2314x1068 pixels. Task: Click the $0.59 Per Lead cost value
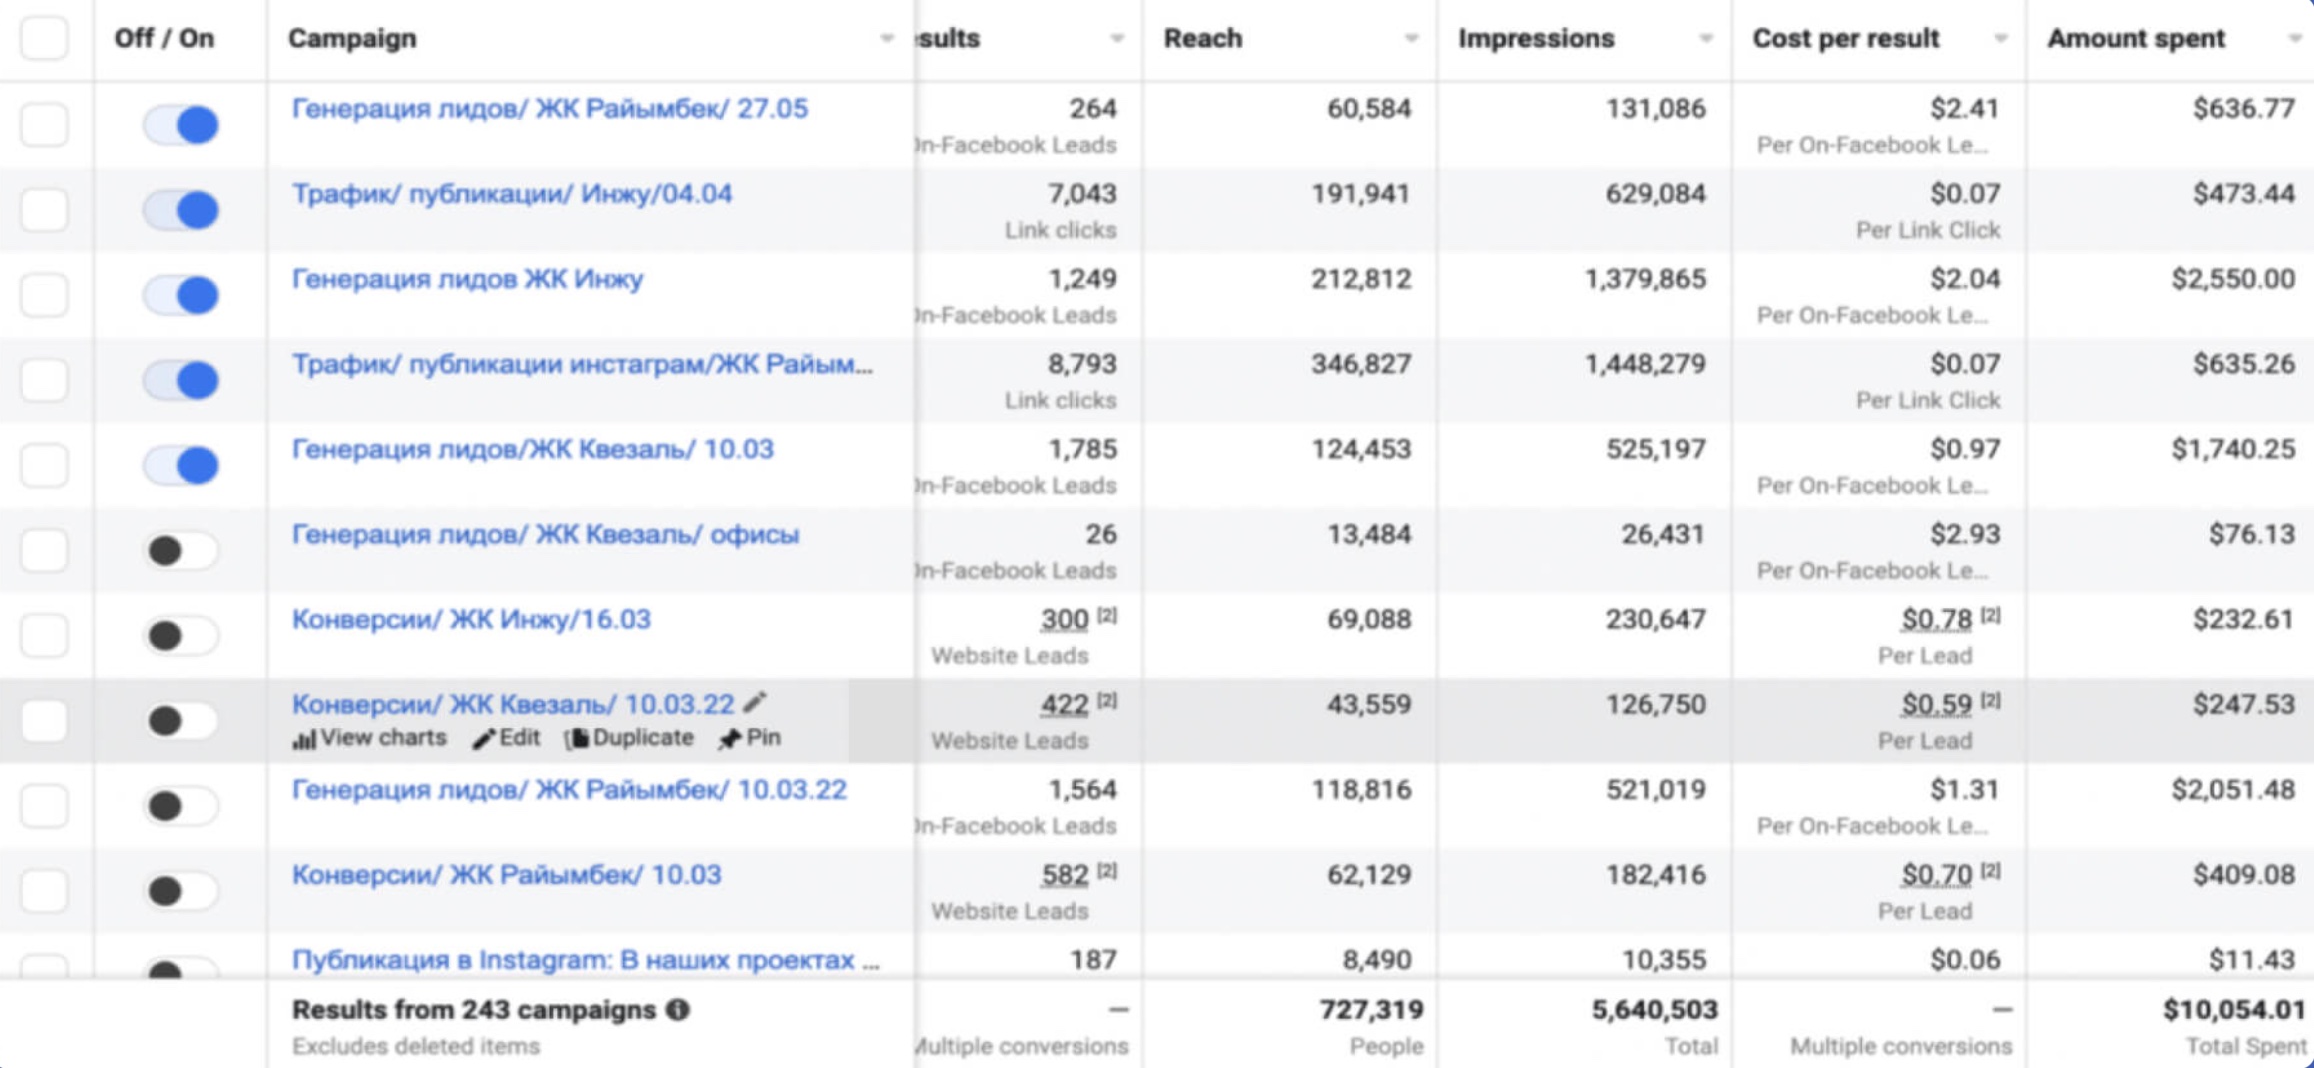point(1937,705)
